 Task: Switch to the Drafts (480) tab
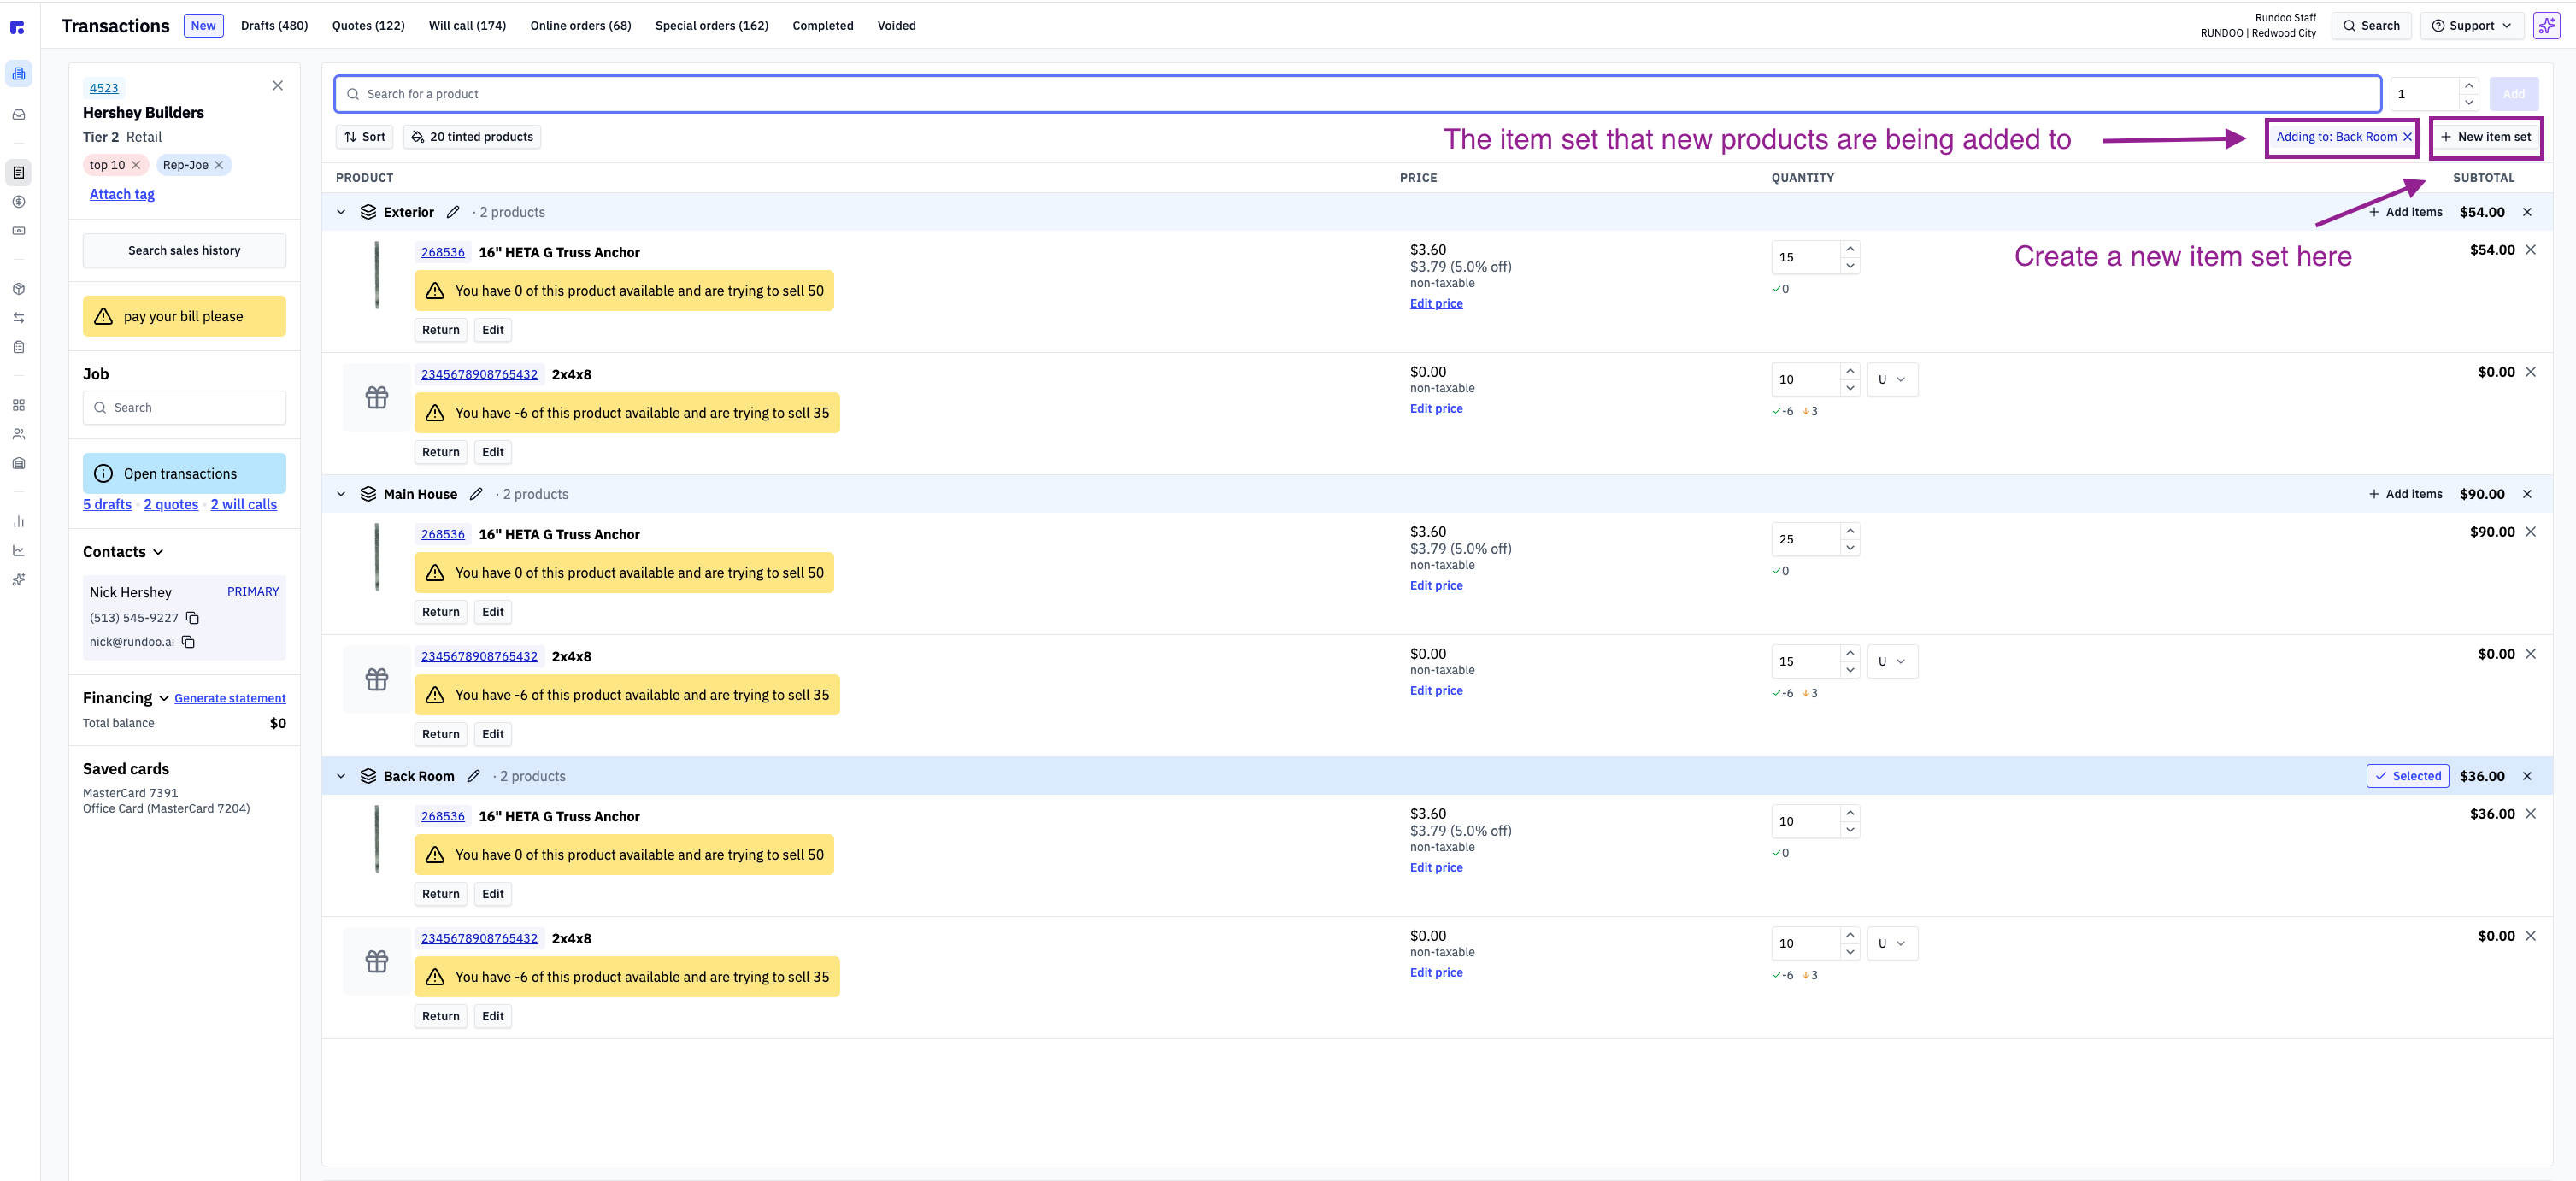pyautogui.click(x=274, y=26)
